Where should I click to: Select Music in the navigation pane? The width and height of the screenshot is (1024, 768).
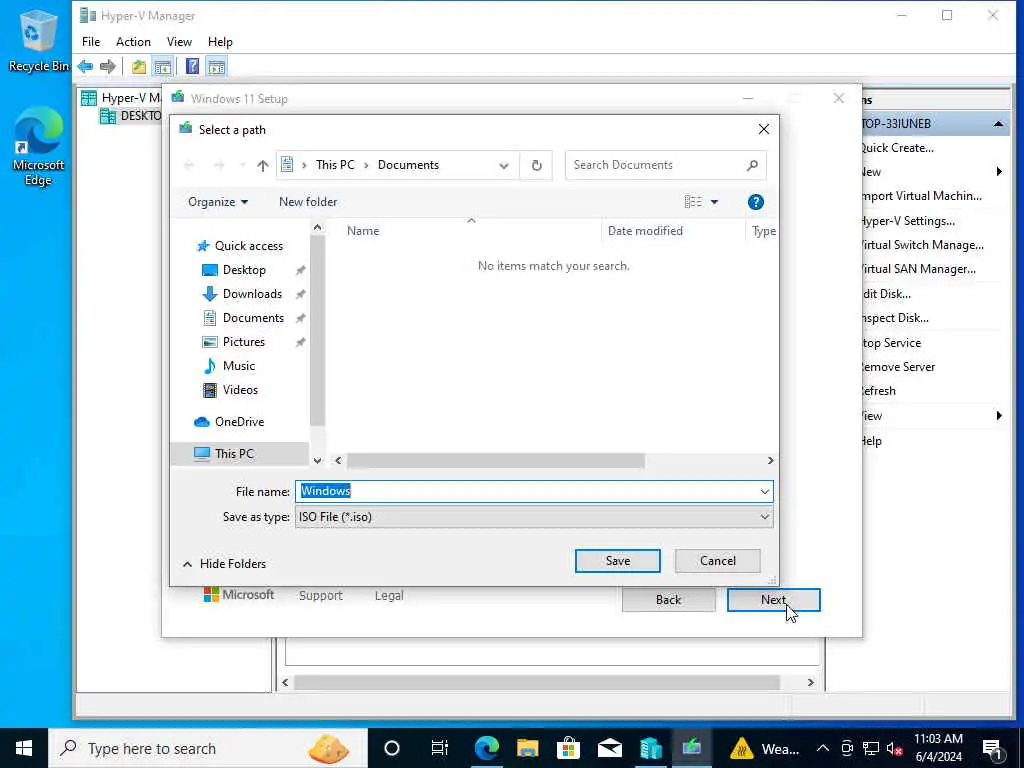(x=238, y=366)
